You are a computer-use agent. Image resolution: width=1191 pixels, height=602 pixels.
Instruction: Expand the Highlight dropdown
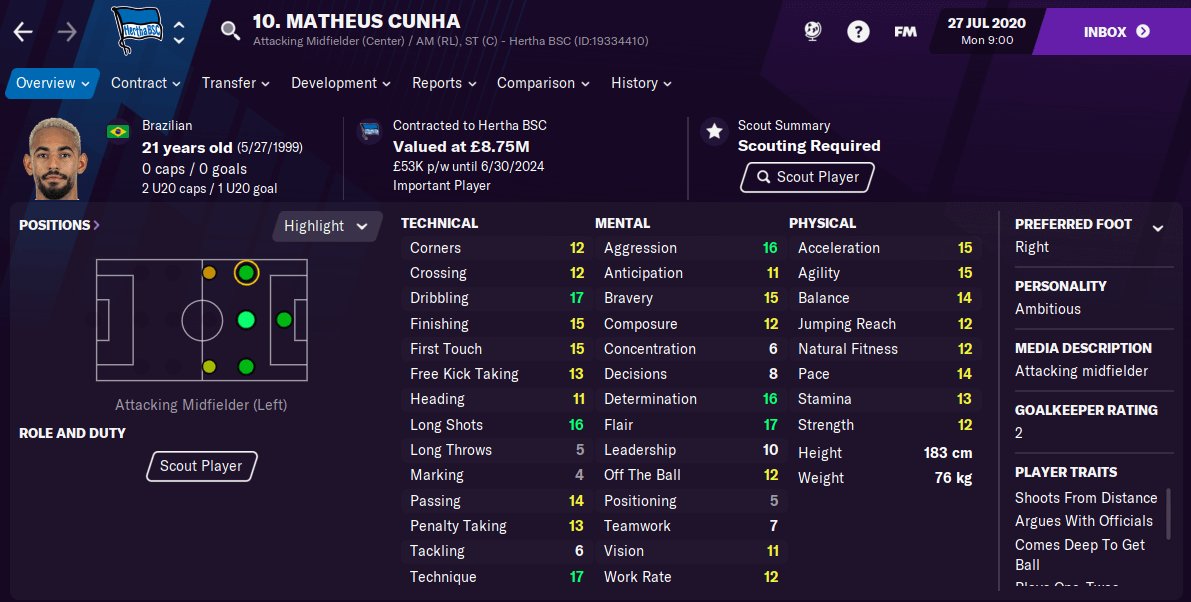[x=326, y=226]
